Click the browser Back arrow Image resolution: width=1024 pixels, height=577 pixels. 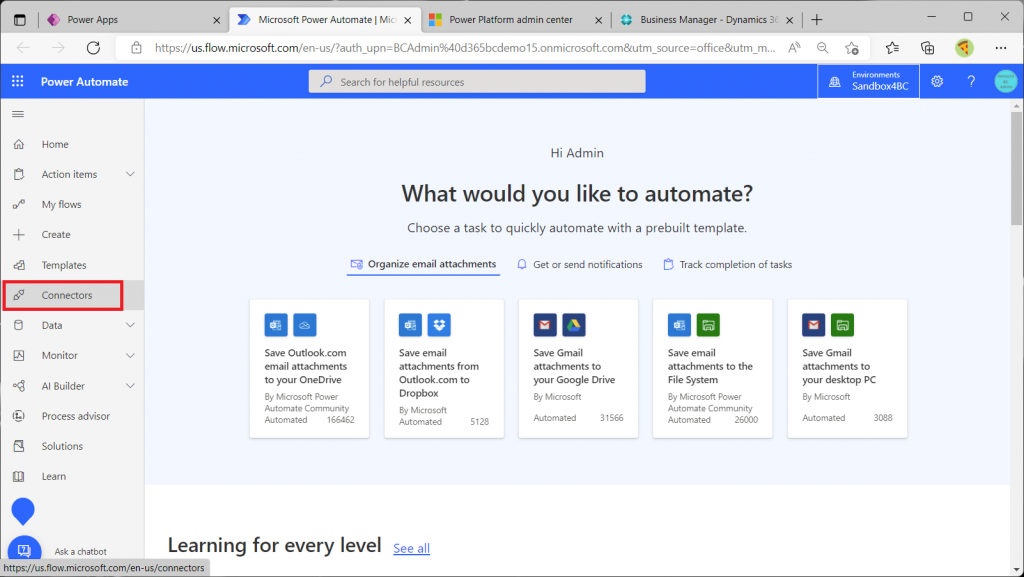24,48
